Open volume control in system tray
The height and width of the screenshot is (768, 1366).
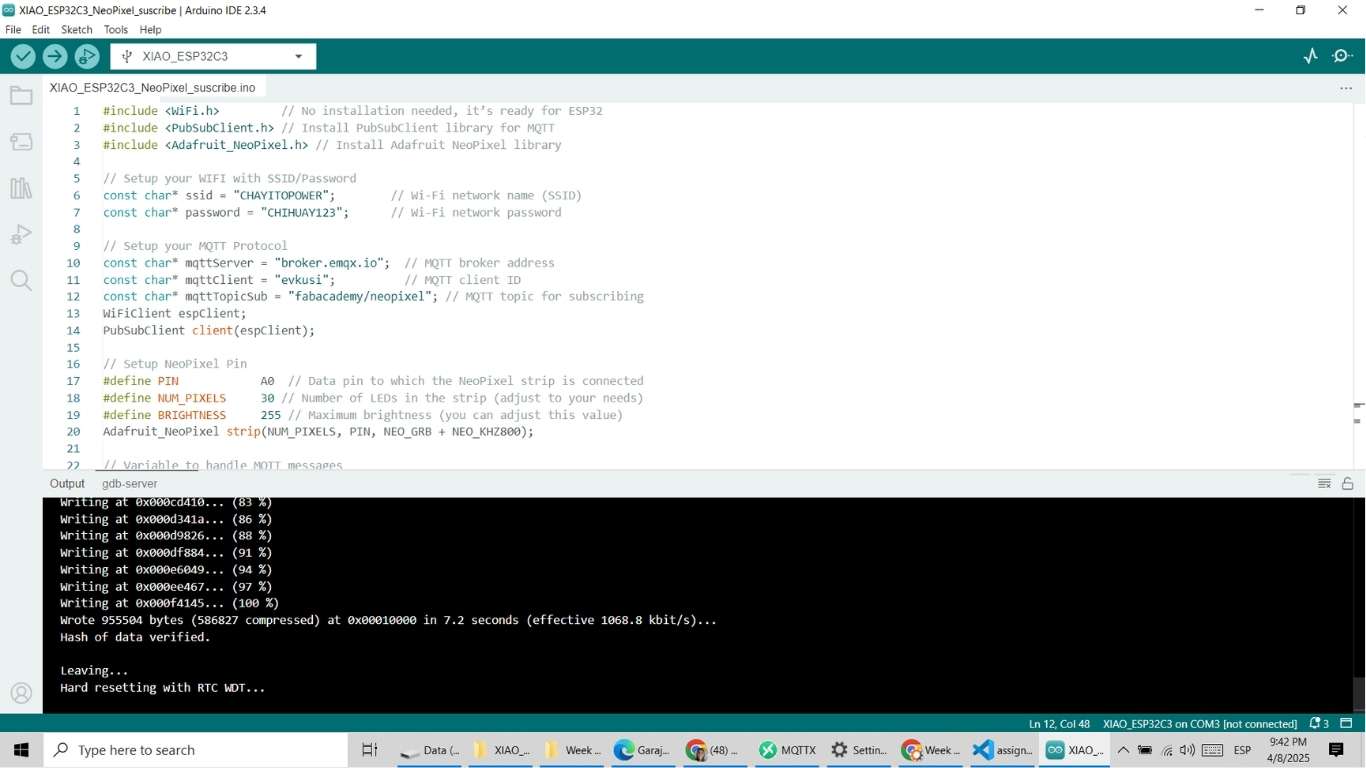click(x=1187, y=750)
